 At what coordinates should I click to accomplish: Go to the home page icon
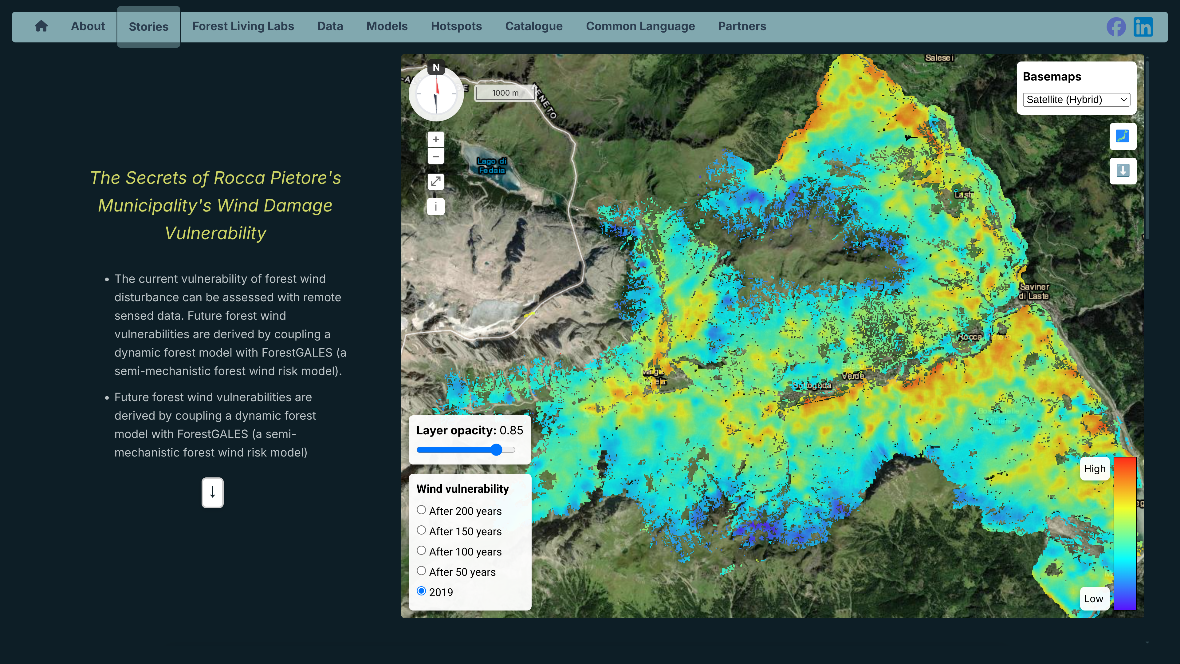(x=41, y=26)
